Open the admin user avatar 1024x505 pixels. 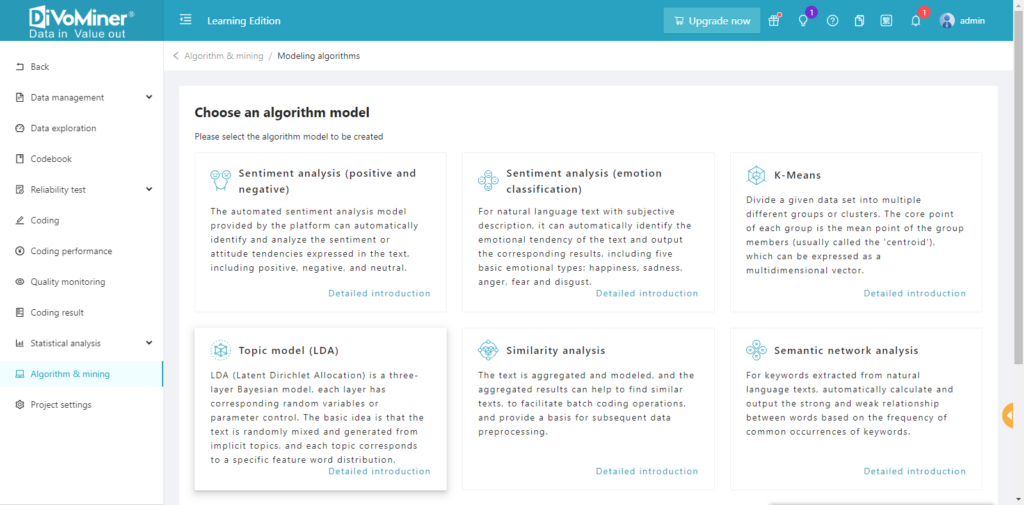(947, 20)
